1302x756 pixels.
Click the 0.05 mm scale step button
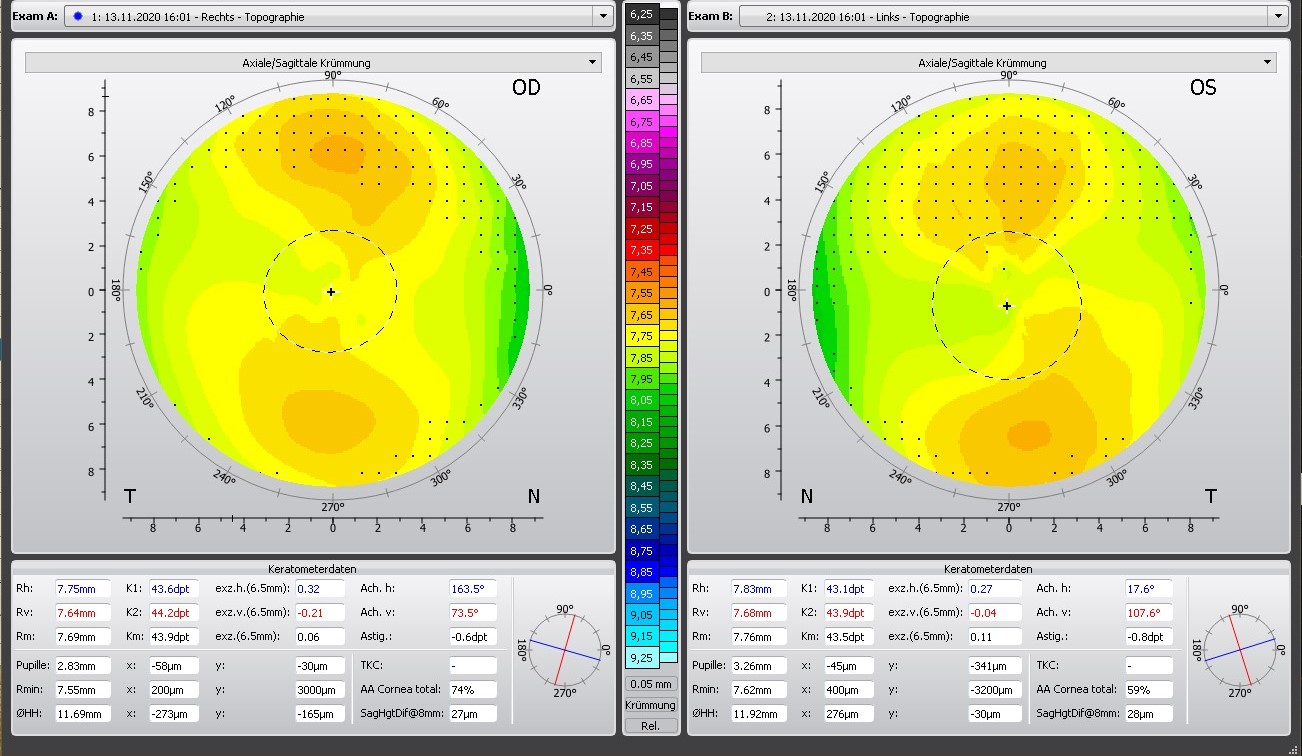point(651,685)
